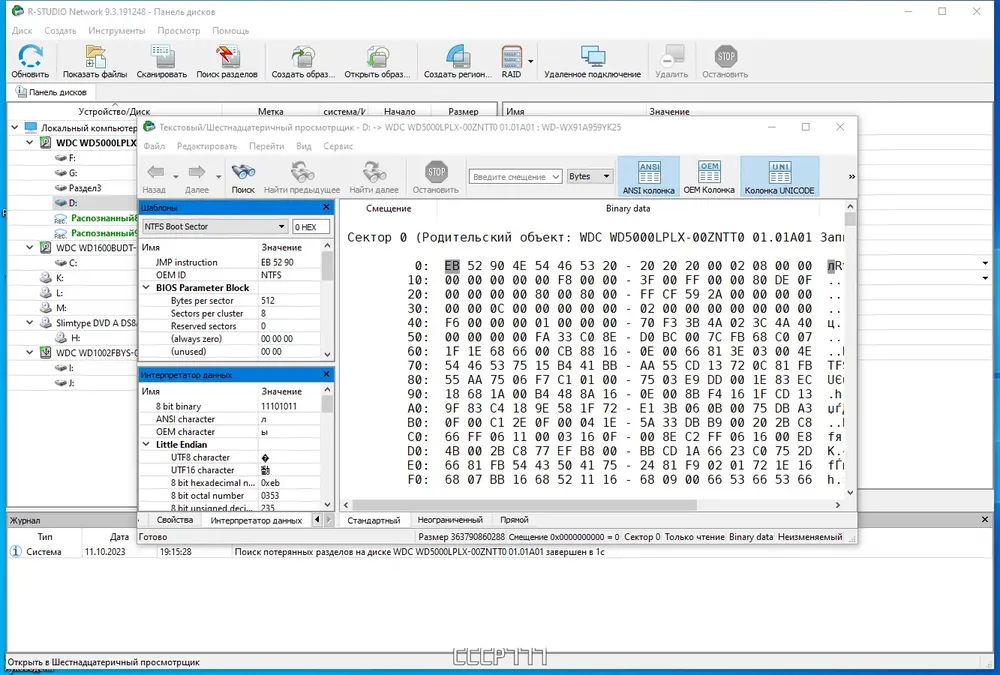Select partition D: in device tree
Screen dimensions: 1000x675
tap(73, 203)
